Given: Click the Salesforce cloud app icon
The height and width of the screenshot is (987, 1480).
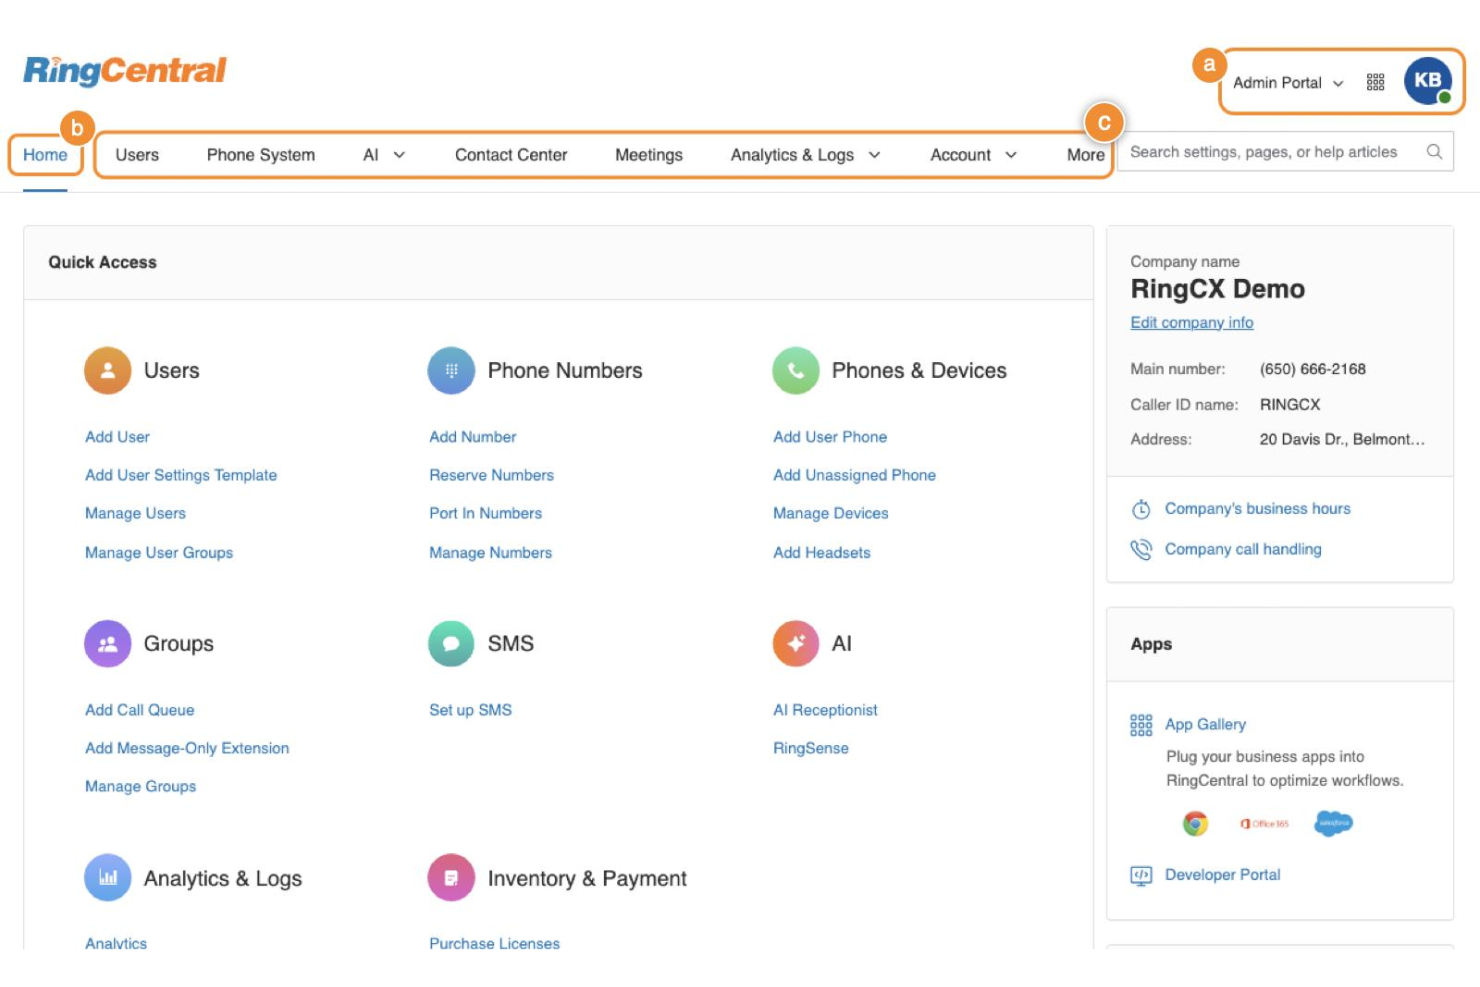Looking at the screenshot, I should pyautogui.click(x=1333, y=824).
